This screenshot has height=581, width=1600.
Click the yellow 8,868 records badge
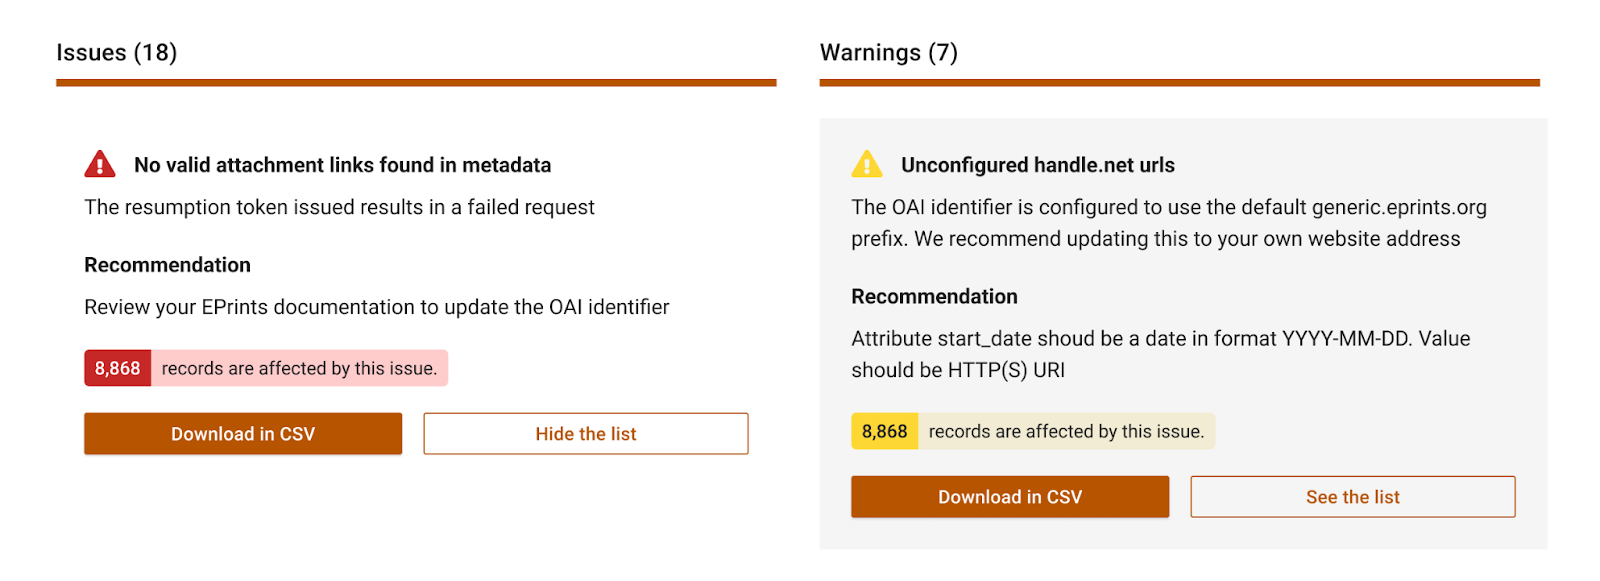tap(885, 431)
